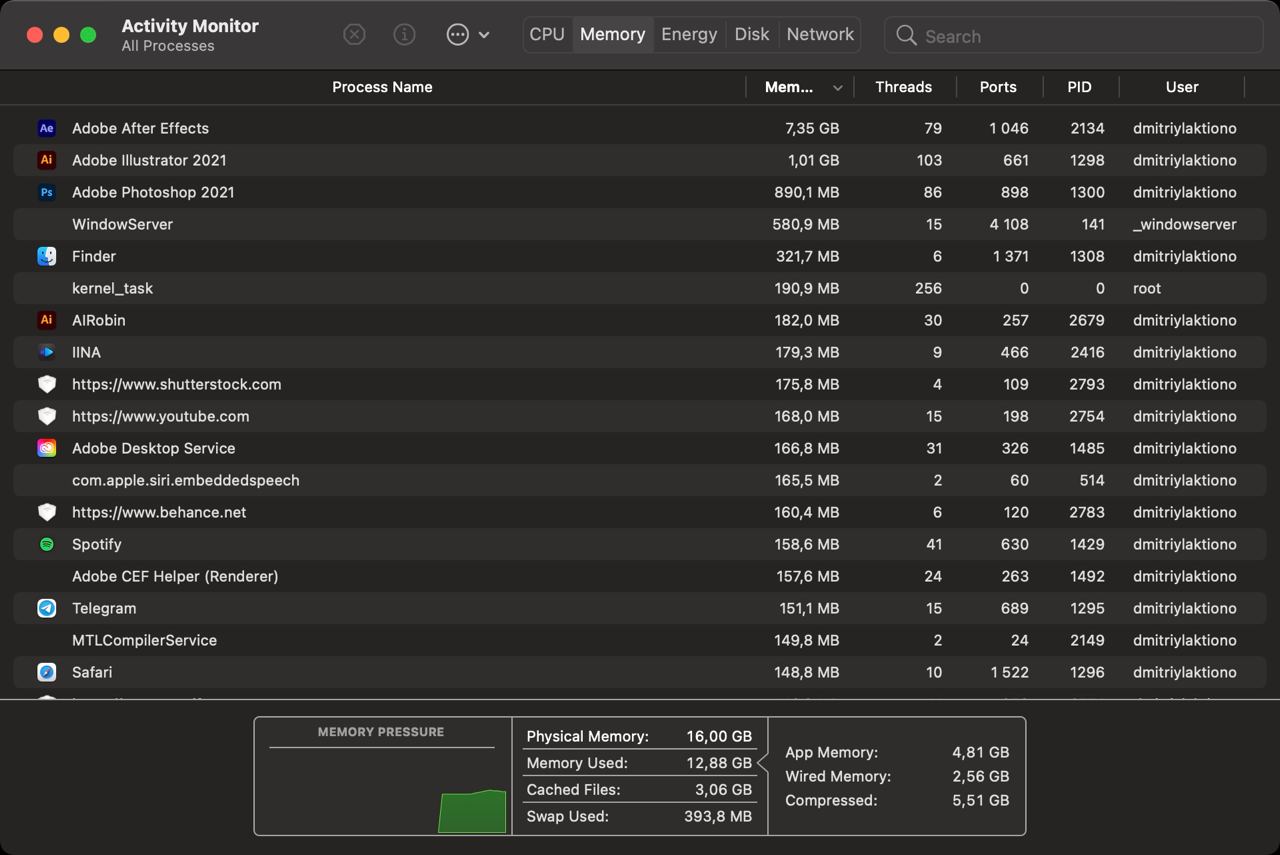Click the Adobe Desktop Service icon
Screen dimensions: 1280x855
coord(46,448)
